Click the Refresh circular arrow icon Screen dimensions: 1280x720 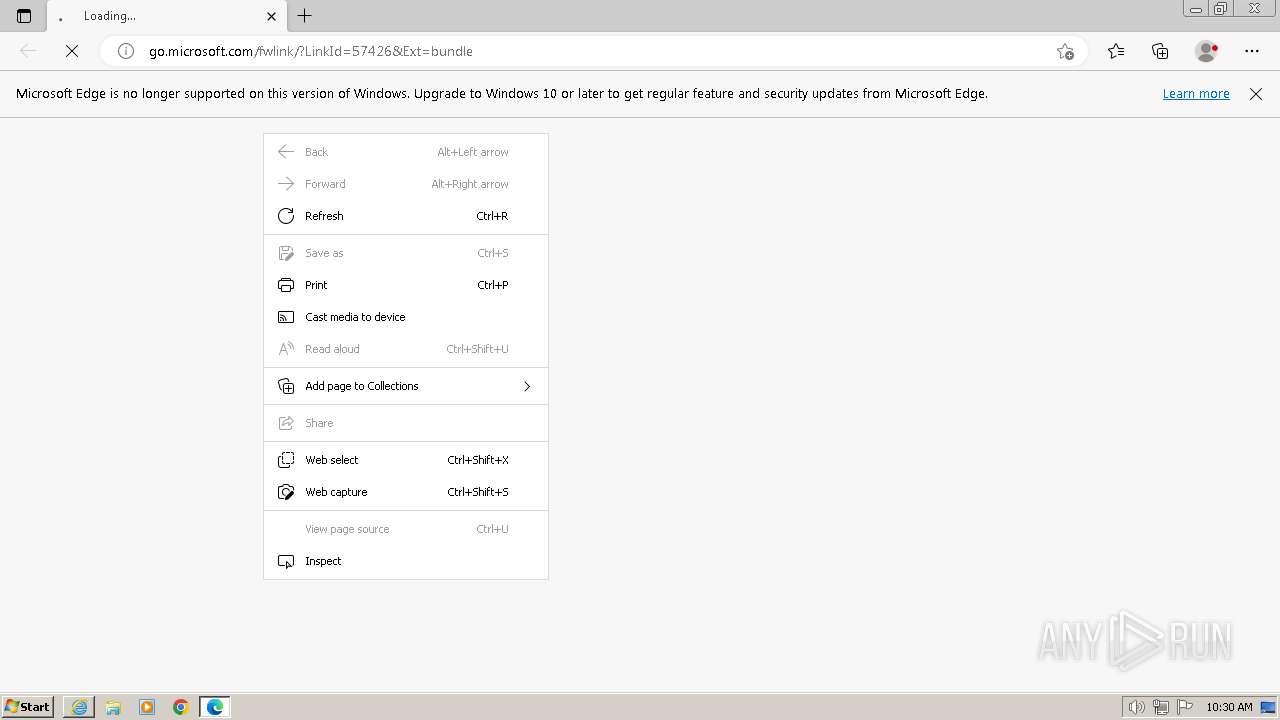[286, 216]
